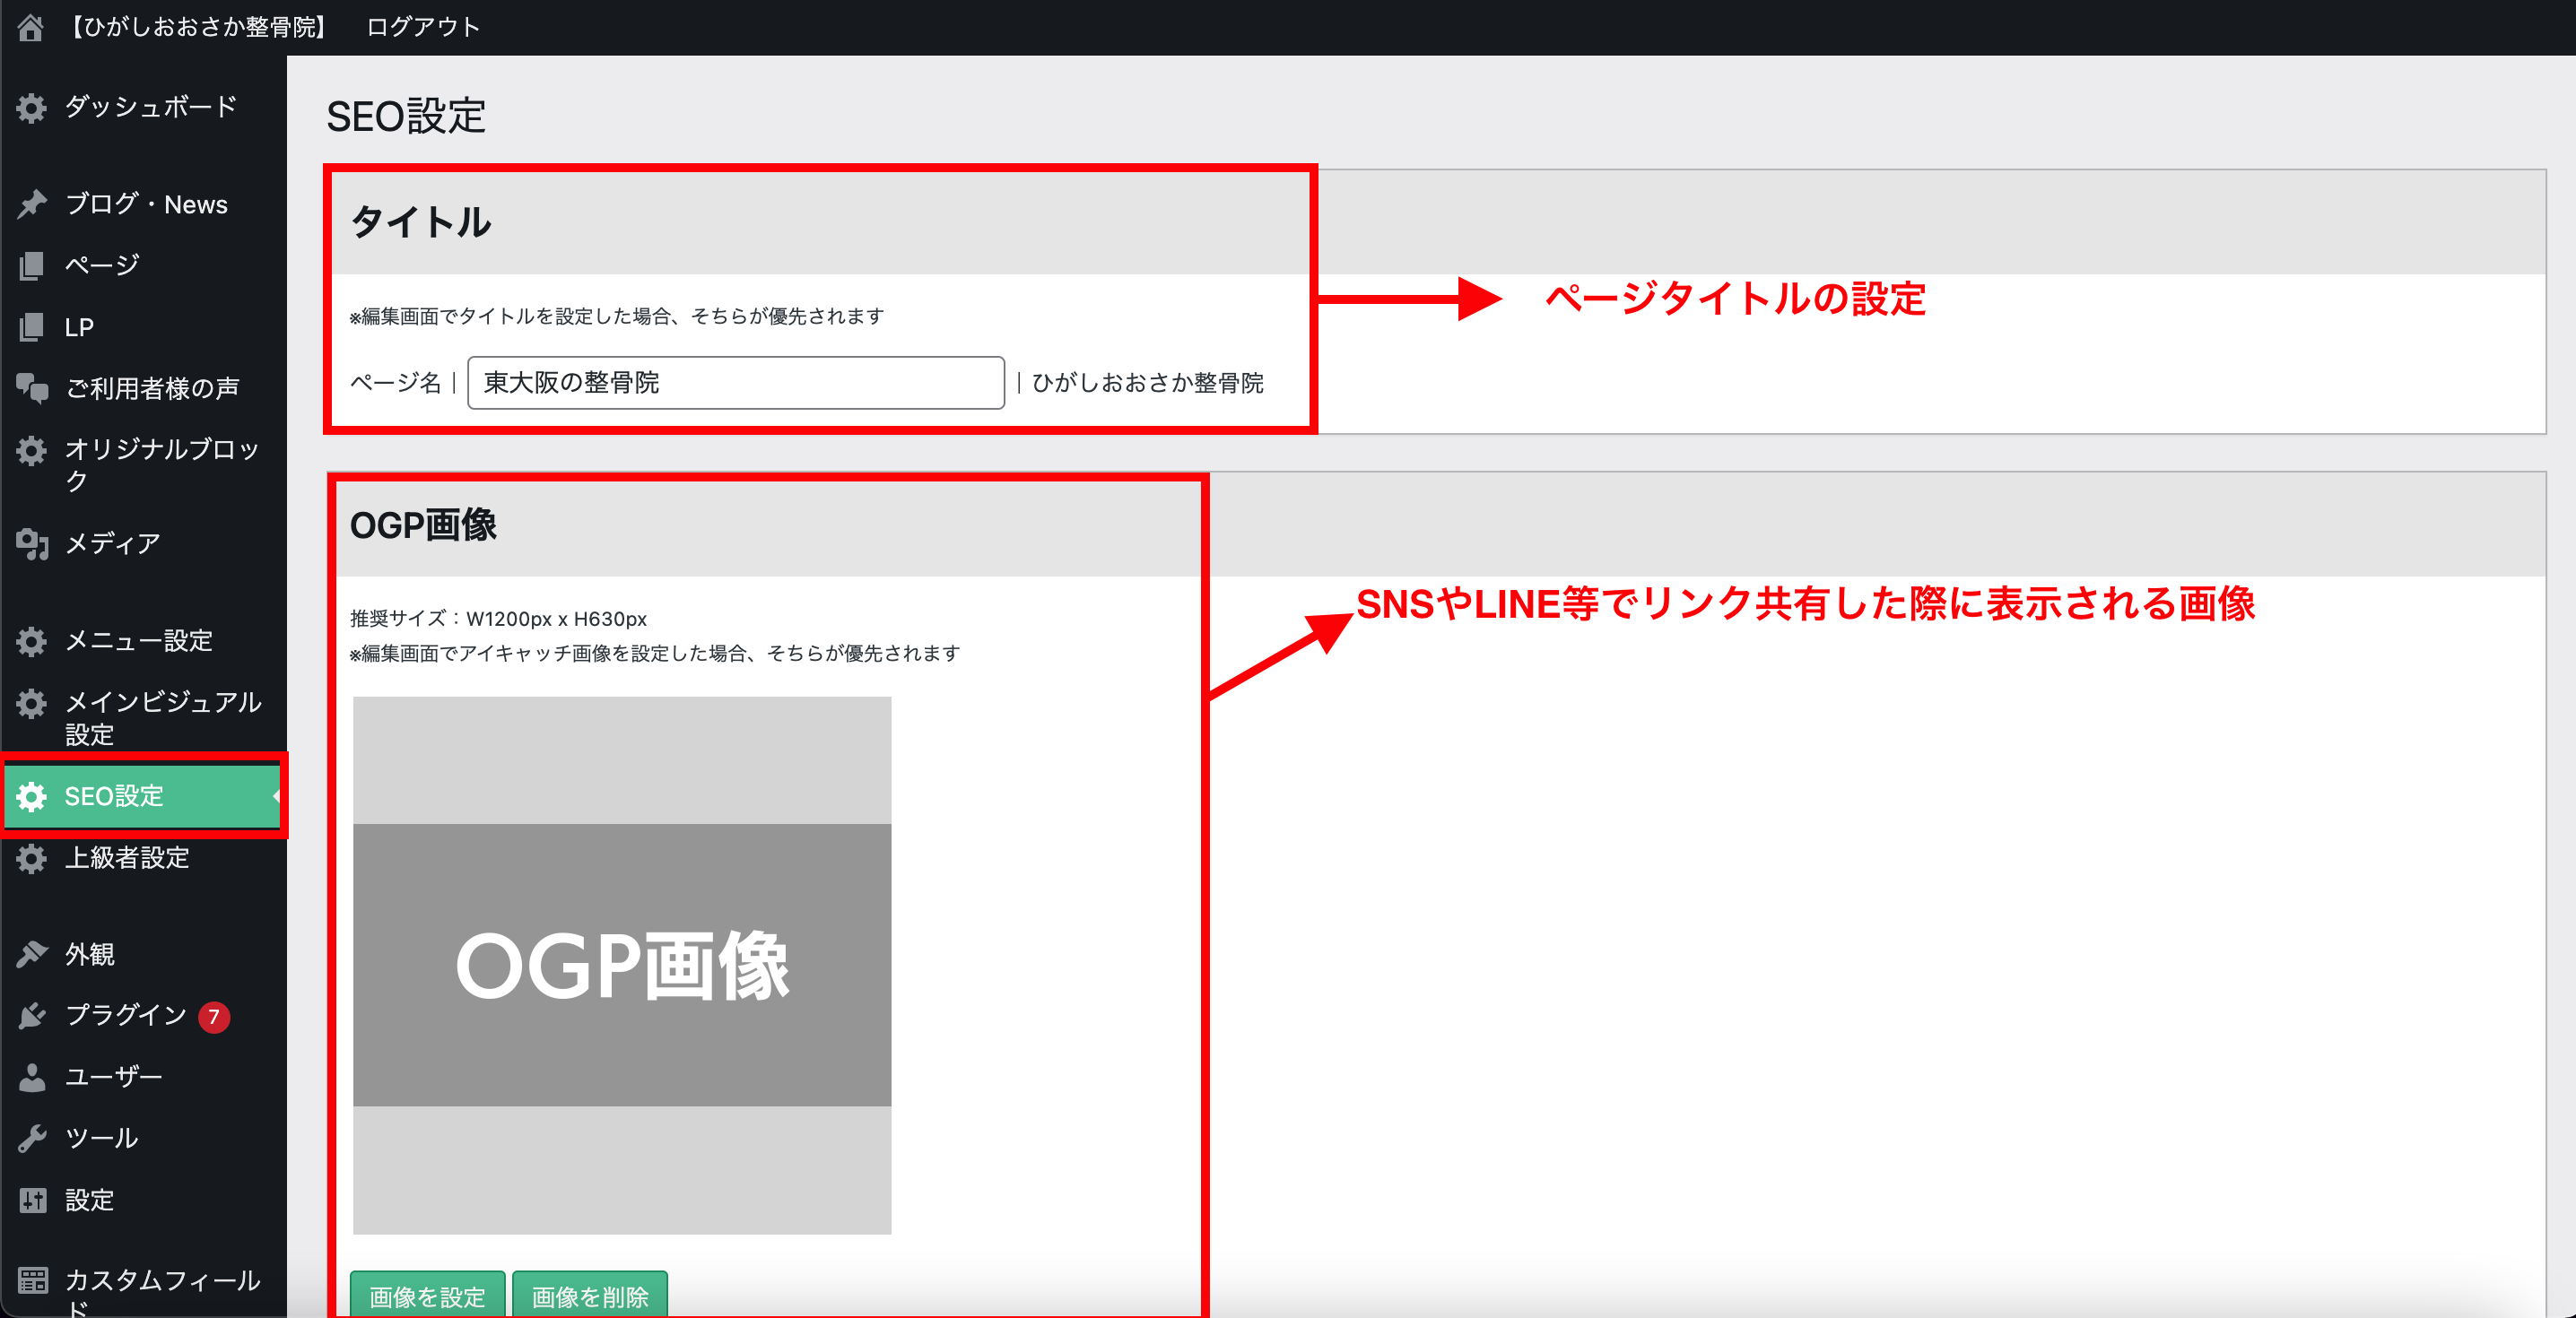Collapse arrow on active SEO設定 item

[x=275, y=796]
